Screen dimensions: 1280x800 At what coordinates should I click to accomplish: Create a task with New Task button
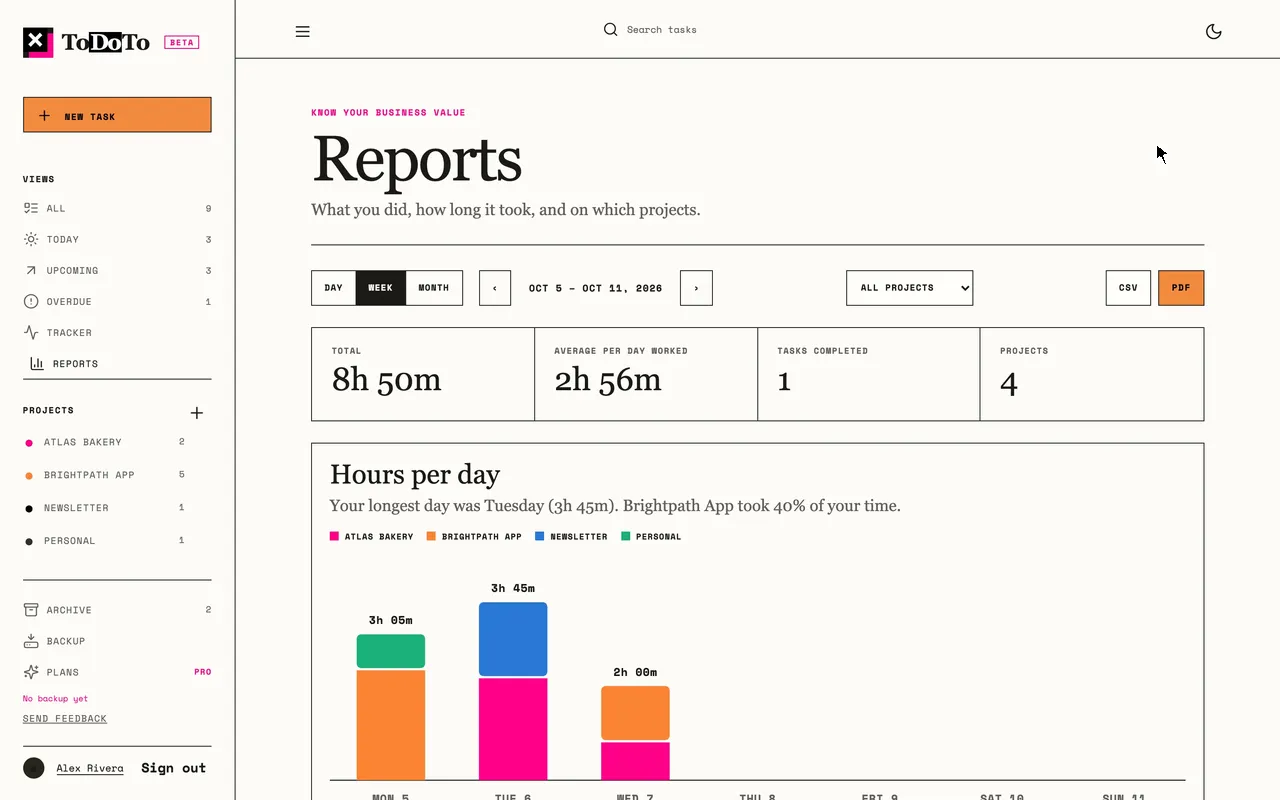point(117,115)
